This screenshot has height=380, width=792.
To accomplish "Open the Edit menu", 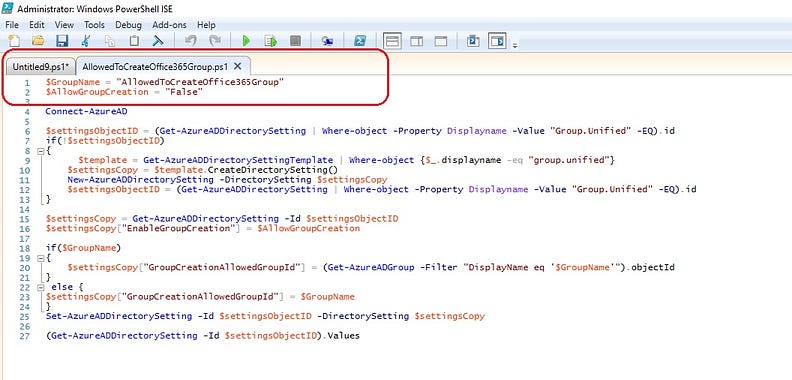I will (36, 25).
